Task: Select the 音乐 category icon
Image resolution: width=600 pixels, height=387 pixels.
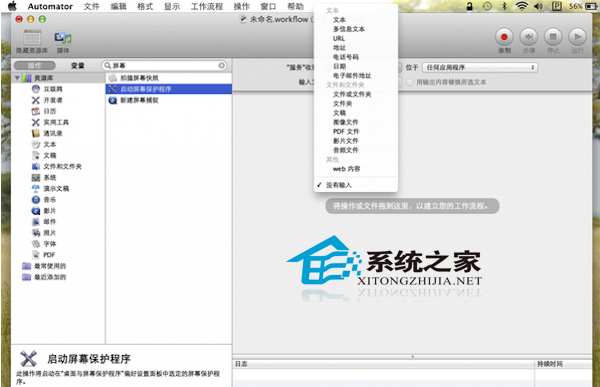Action: point(36,199)
